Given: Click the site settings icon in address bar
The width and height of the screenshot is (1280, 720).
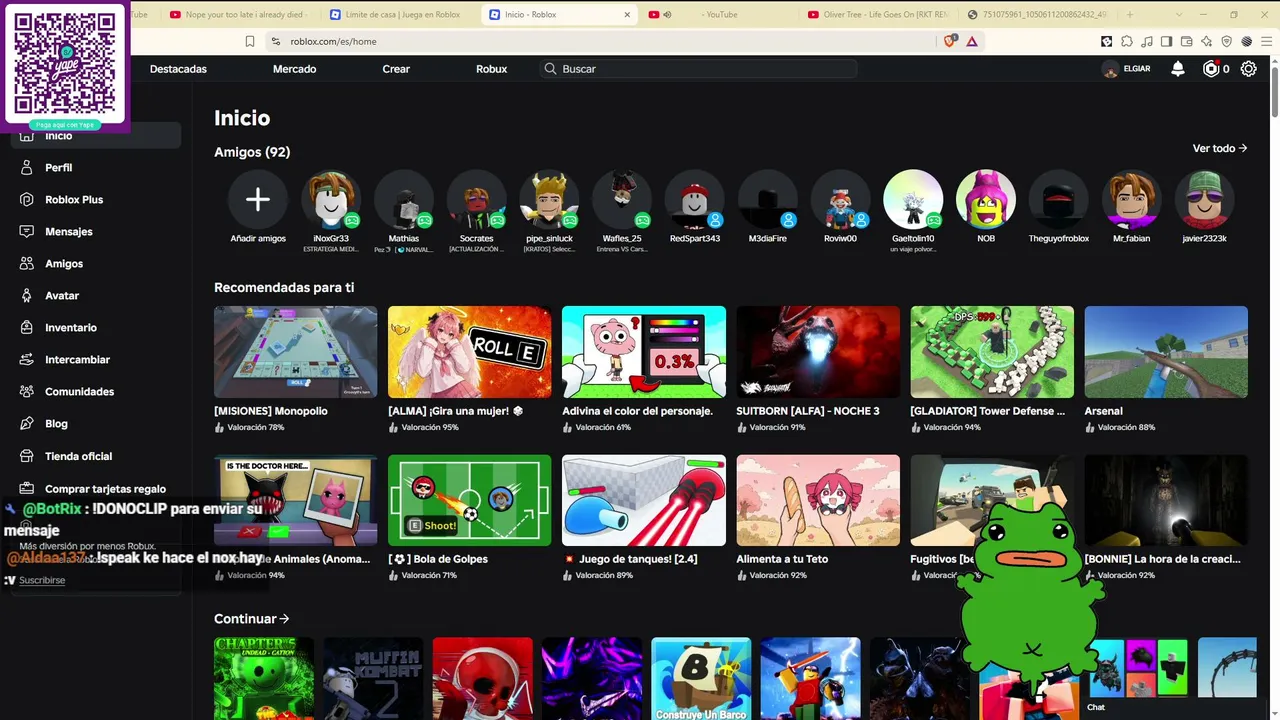Looking at the screenshot, I should point(276,41).
